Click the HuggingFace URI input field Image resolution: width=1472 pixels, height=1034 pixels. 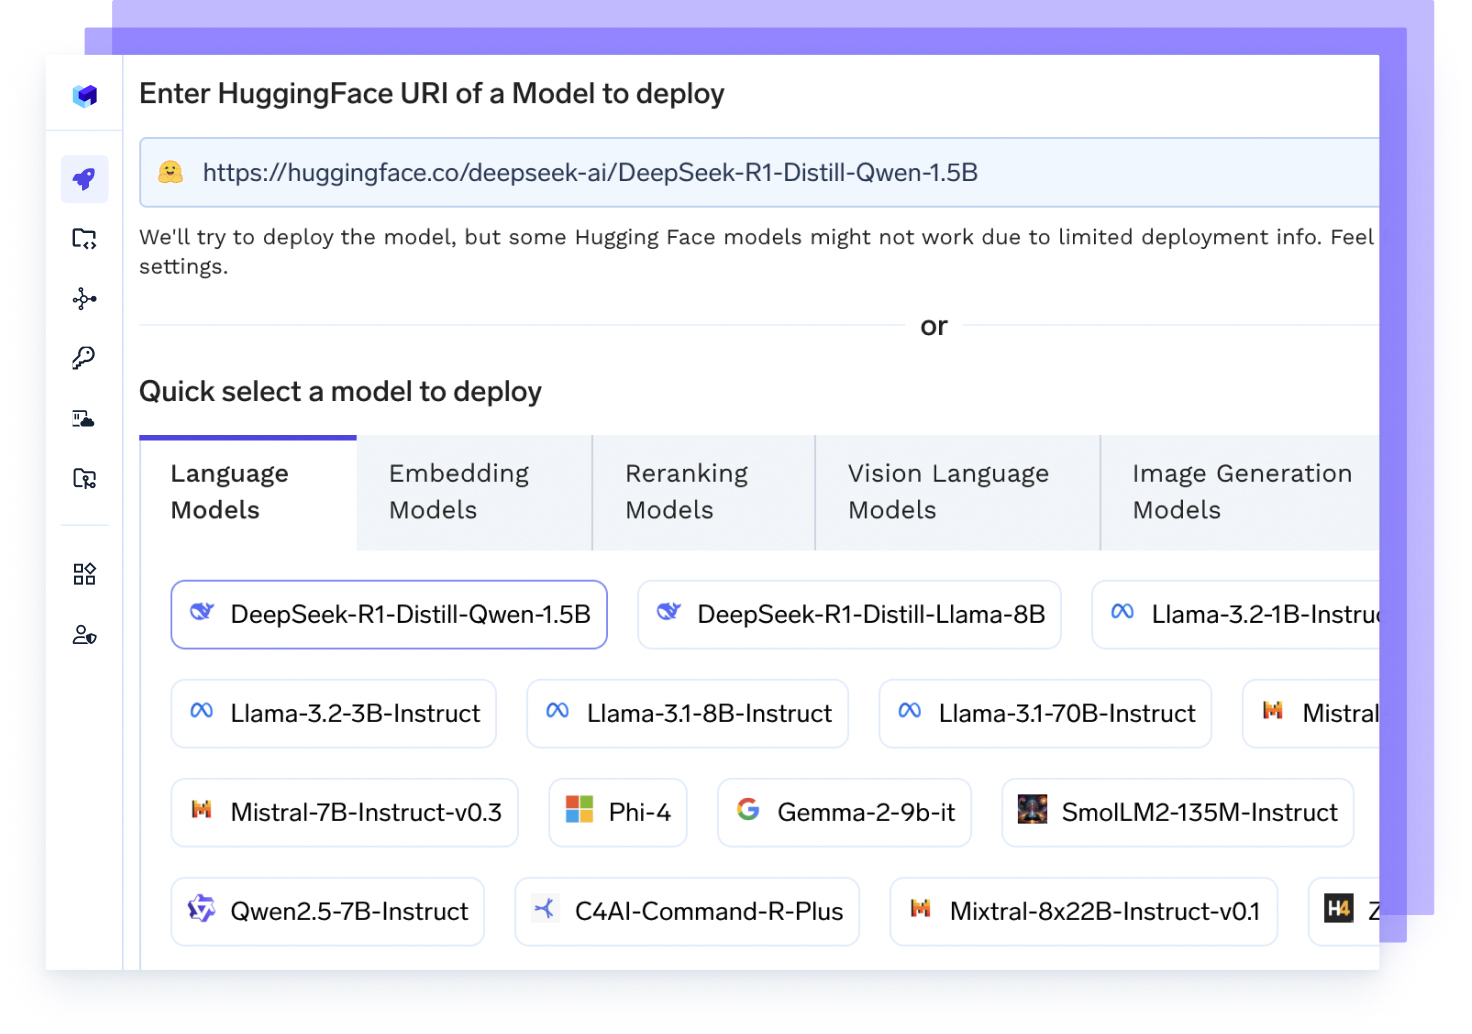[760, 173]
